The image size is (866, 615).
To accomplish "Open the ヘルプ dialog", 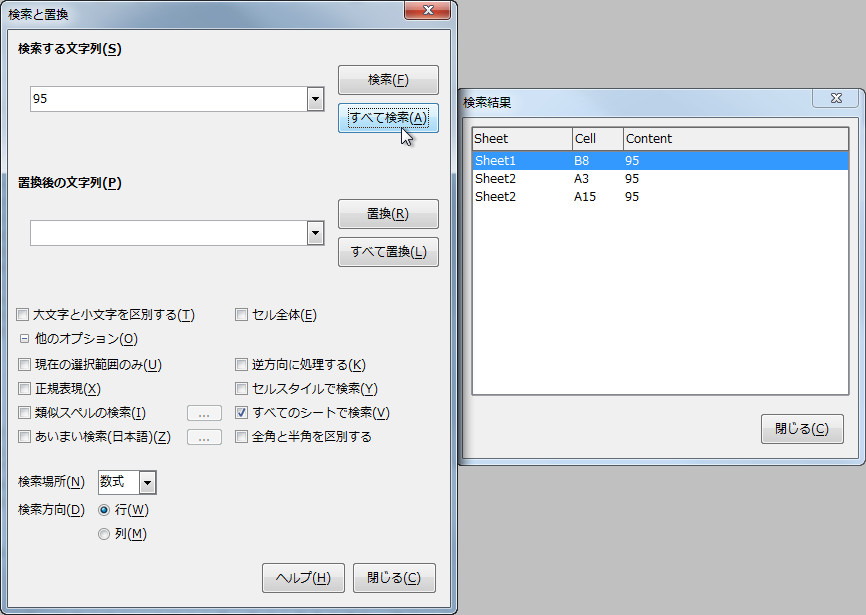I will click(303, 577).
